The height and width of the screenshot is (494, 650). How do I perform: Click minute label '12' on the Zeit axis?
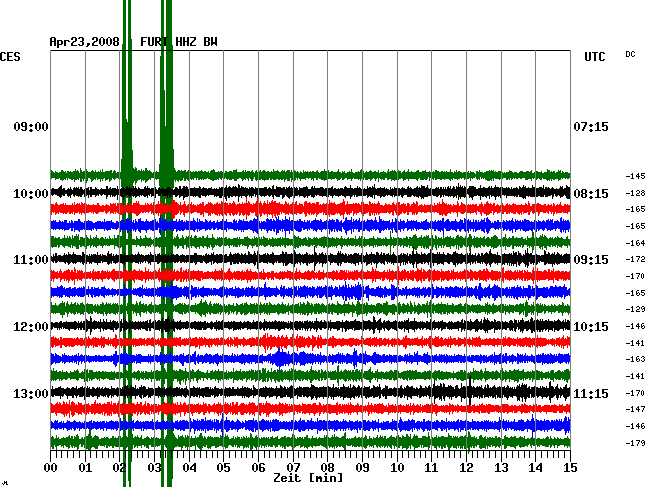466,468
